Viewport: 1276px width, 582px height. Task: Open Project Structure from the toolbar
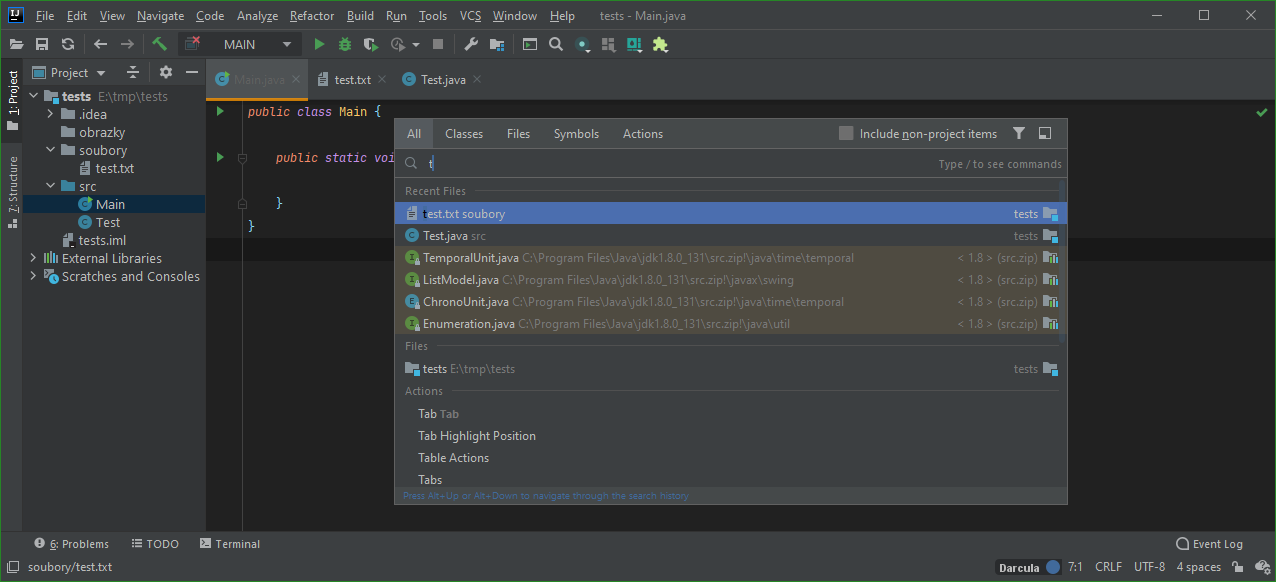point(497,44)
